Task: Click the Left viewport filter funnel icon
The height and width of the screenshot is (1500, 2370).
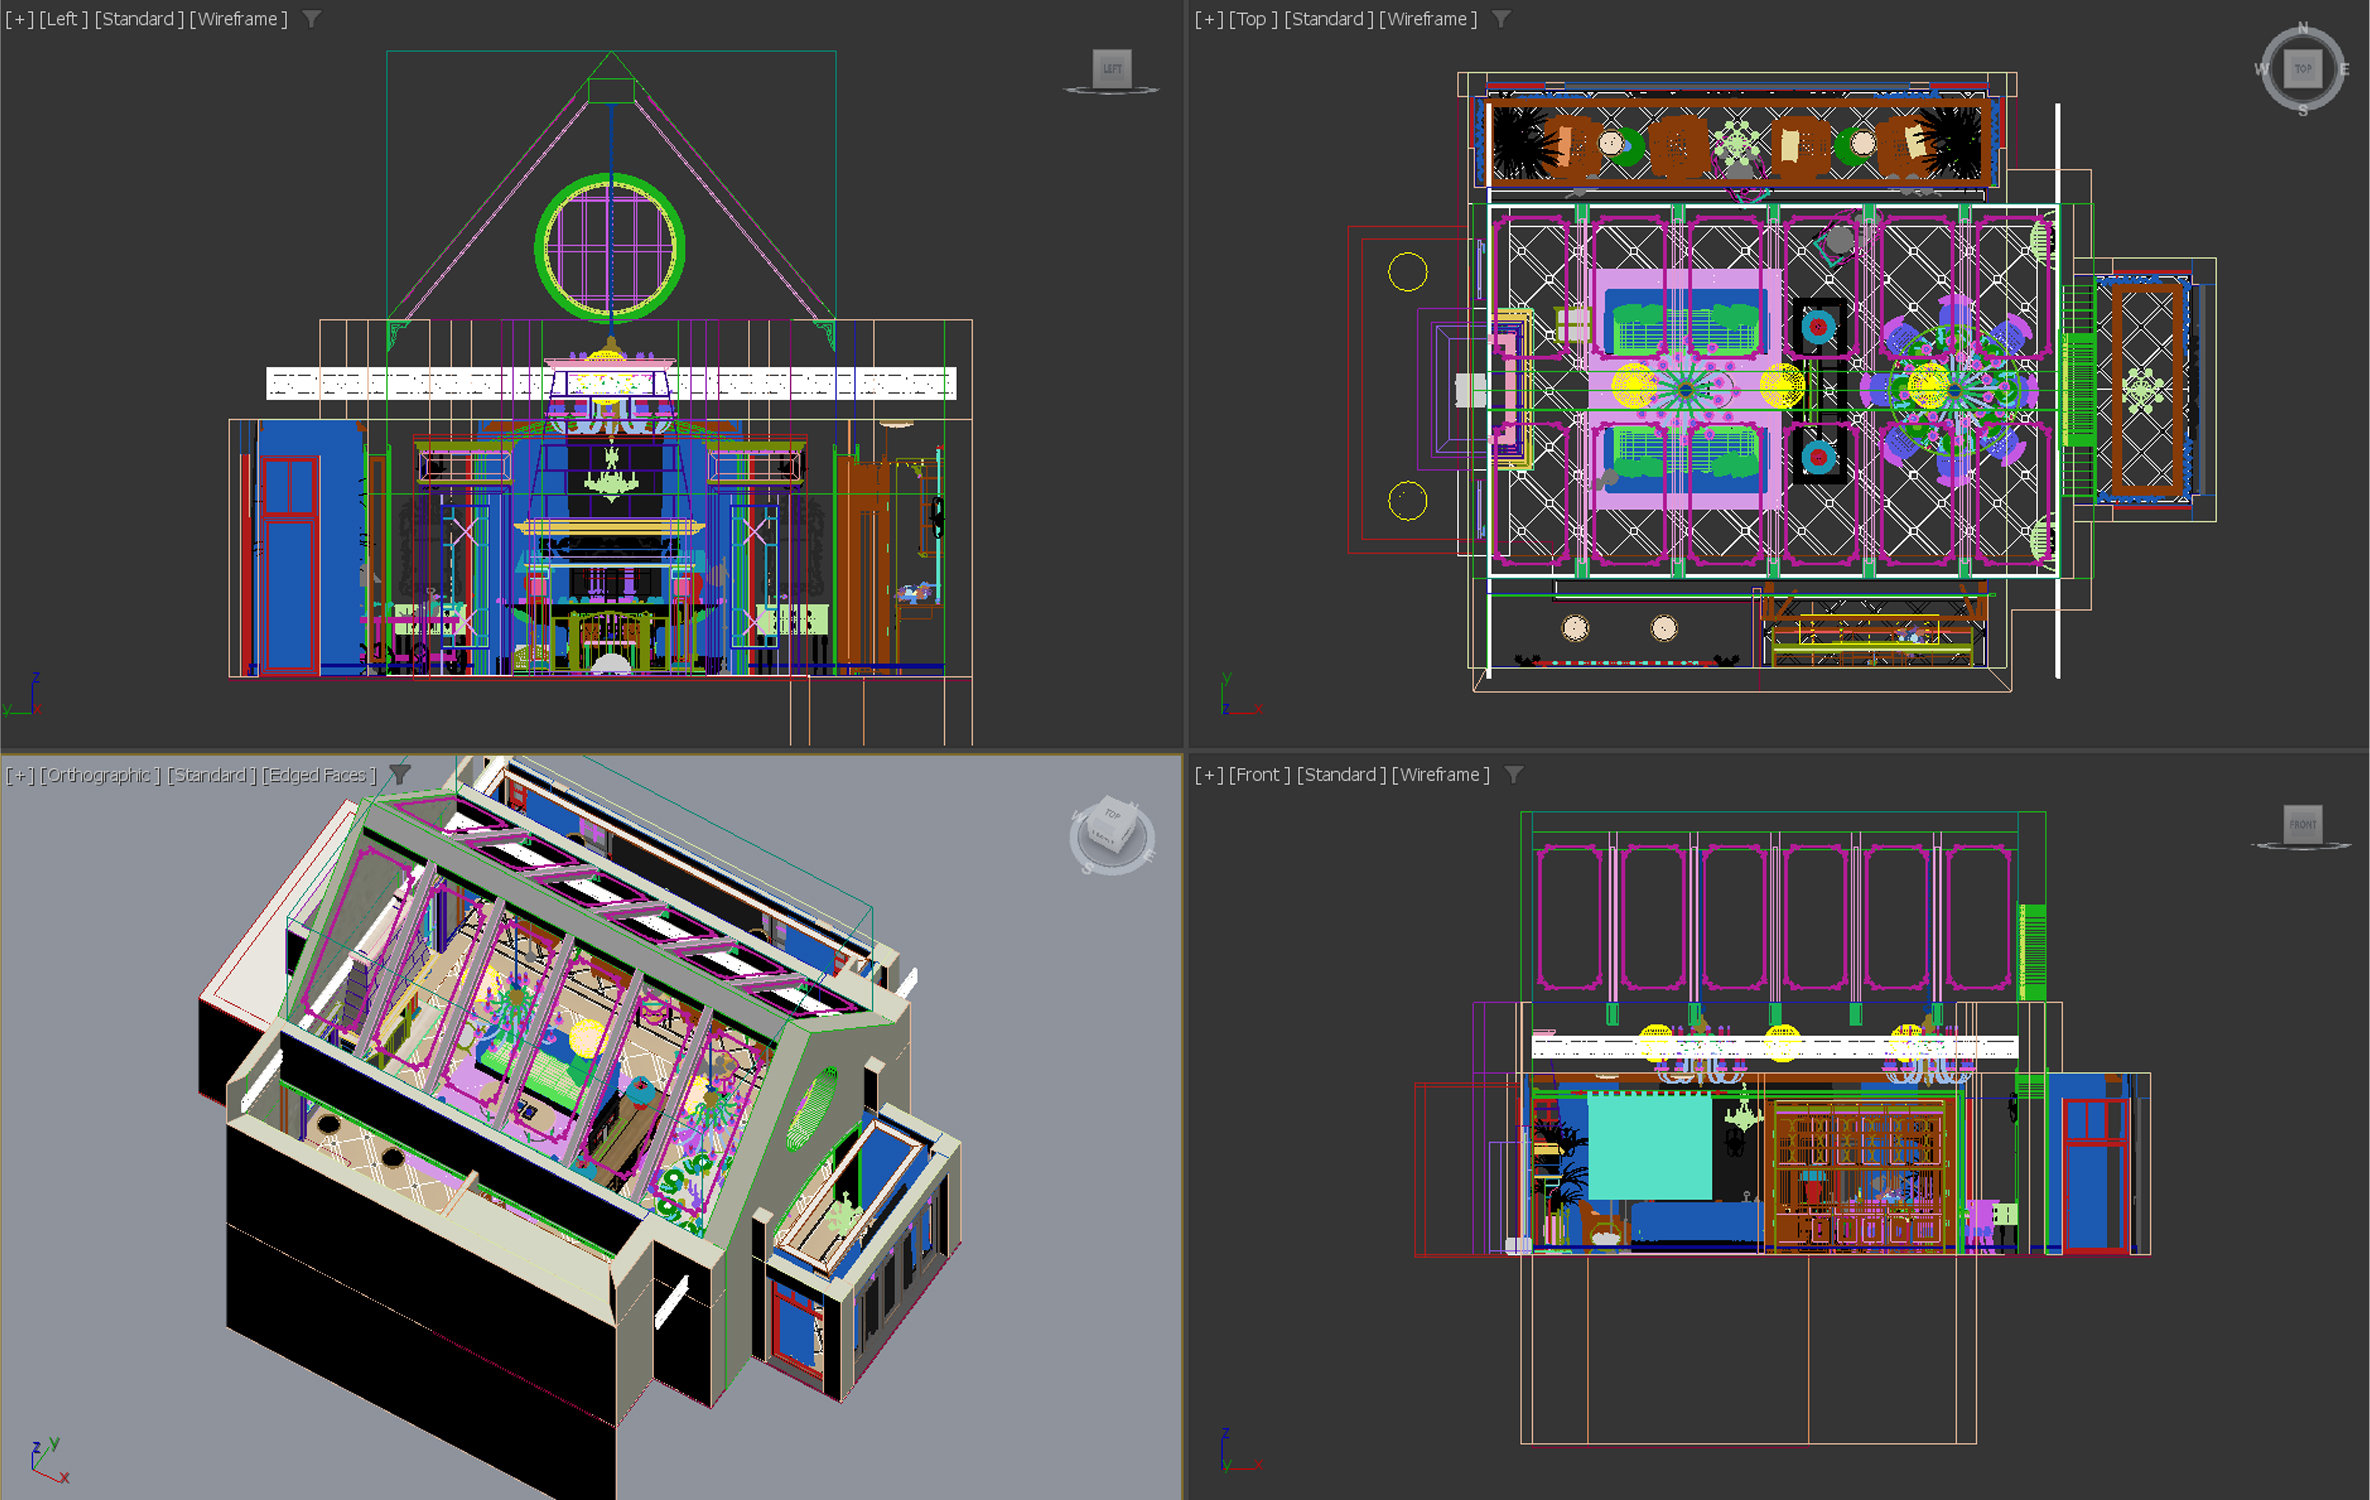Action: tap(312, 19)
